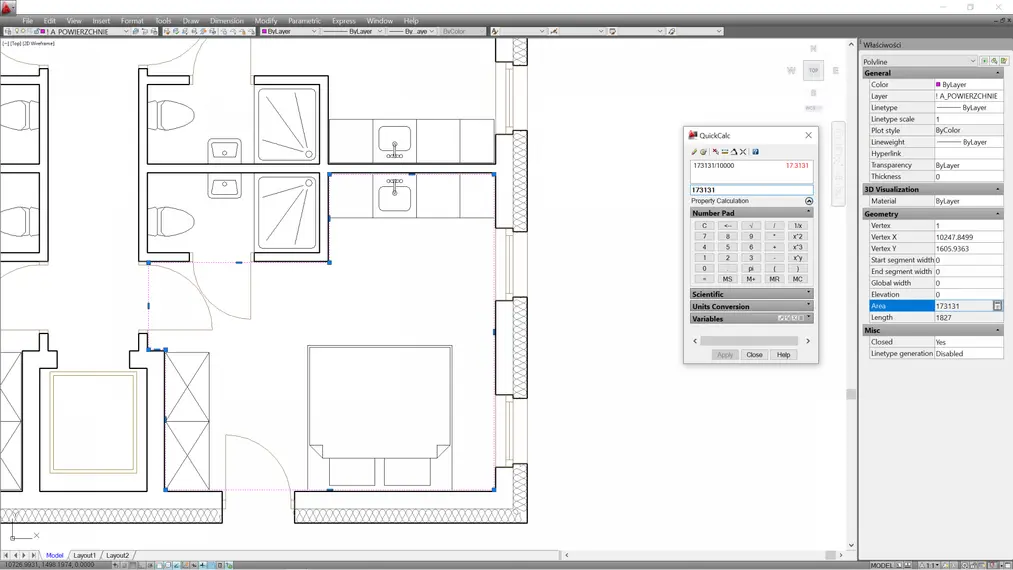Click the 1/x key on number pad
Image resolution: width=1013 pixels, height=570 pixels.
(798, 226)
